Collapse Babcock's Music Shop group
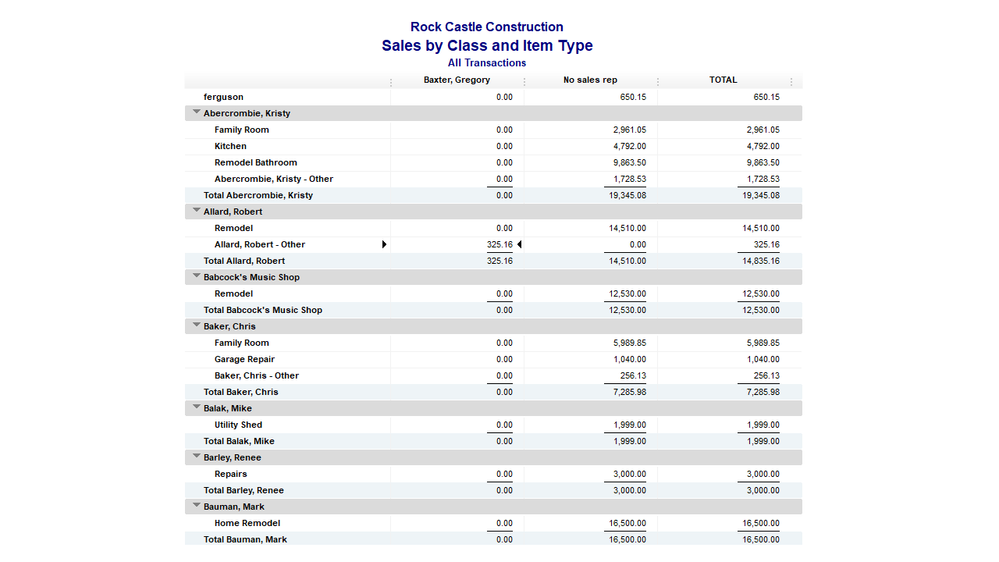The height and width of the screenshot is (562, 999). point(196,277)
